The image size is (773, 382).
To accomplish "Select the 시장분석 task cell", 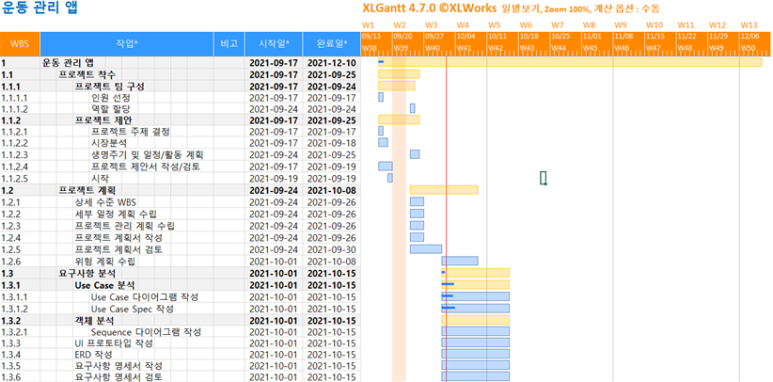I will pos(108,143).
